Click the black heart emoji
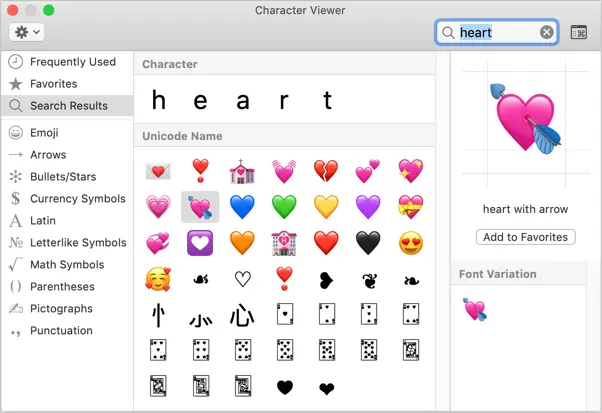The width and height of the screenshot is (602, 413). click(368, 243)
